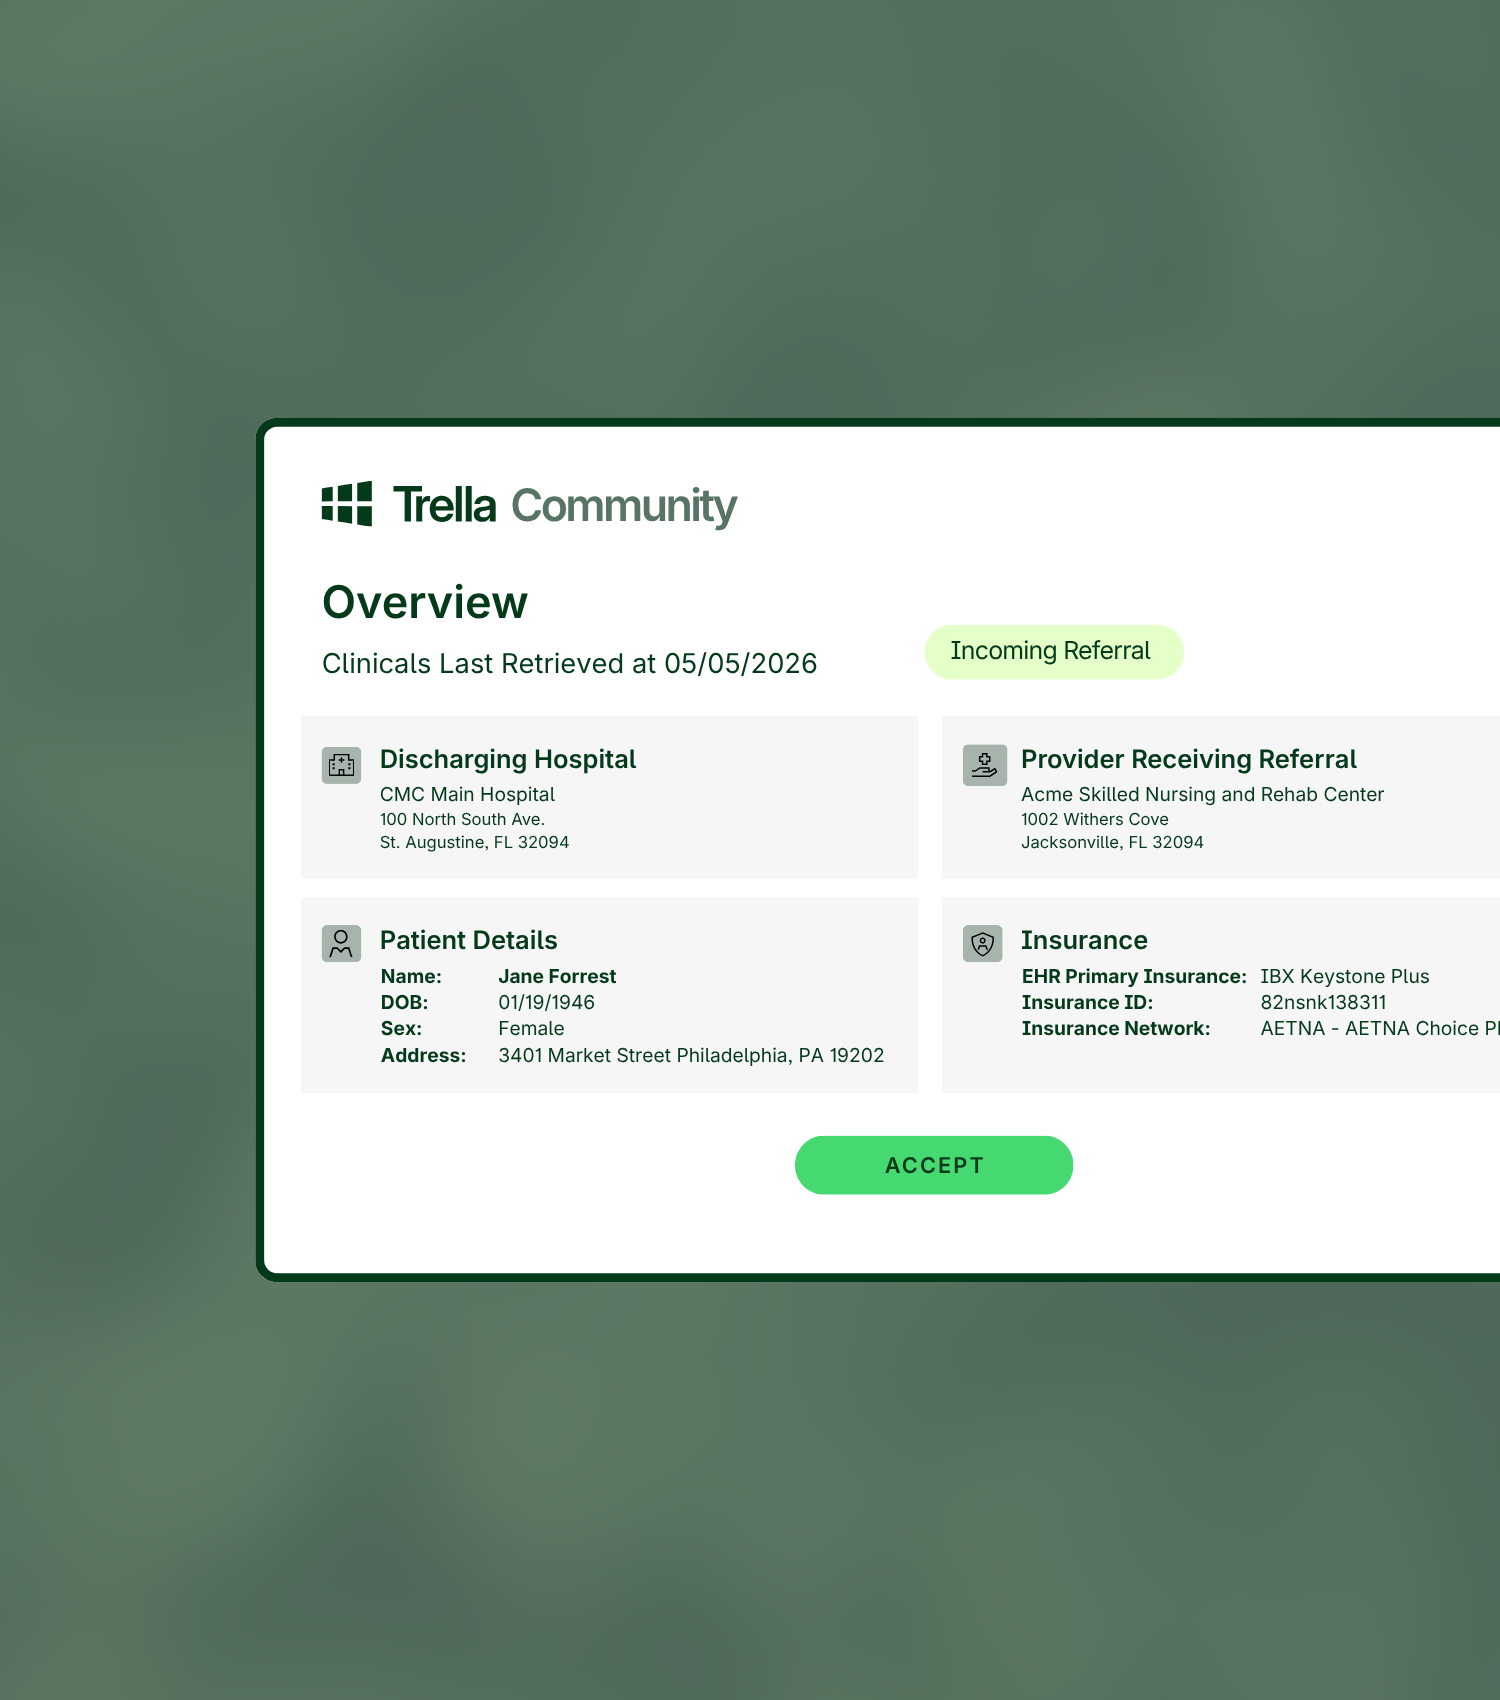The width and height of the screenshot is (1500, 1700).
Task: Click 'Jacksonville, FL 32094' line
Action: pyautogui.click(x=1112, y=842)
